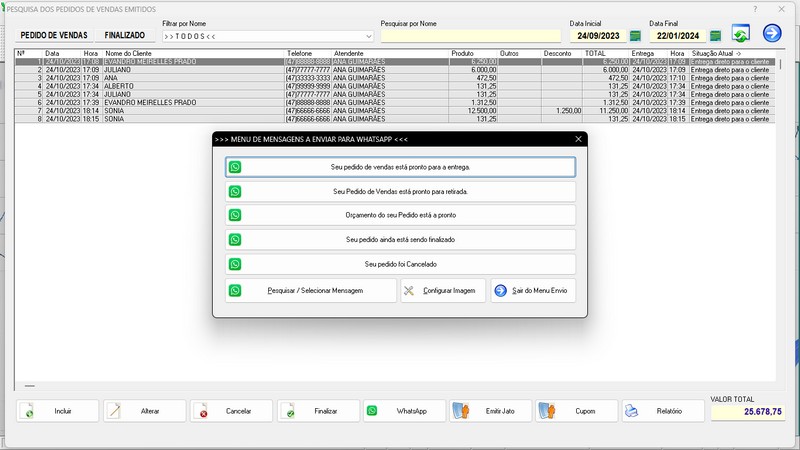Click the Alterar pencil button
This screenshot has height=450, width=800.
(144, 411)
